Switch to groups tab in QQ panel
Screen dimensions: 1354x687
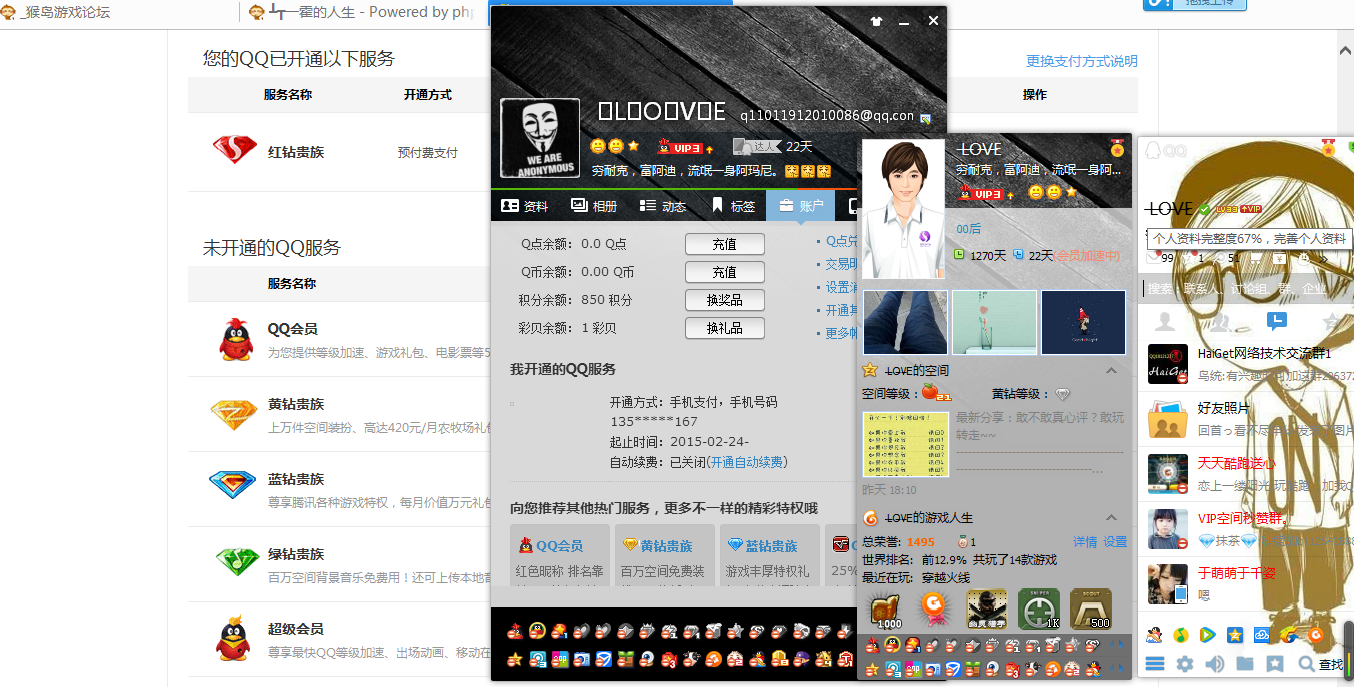1221,321
